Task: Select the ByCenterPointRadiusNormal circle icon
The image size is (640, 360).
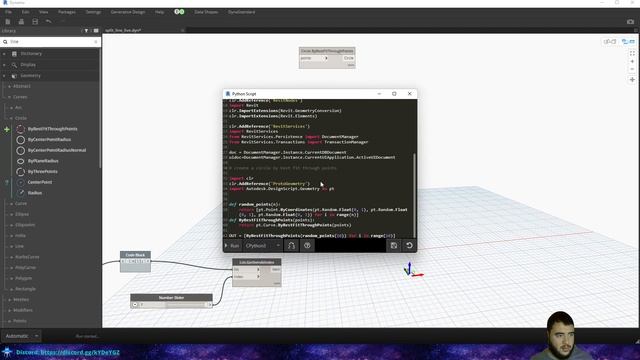Action: 20,150
